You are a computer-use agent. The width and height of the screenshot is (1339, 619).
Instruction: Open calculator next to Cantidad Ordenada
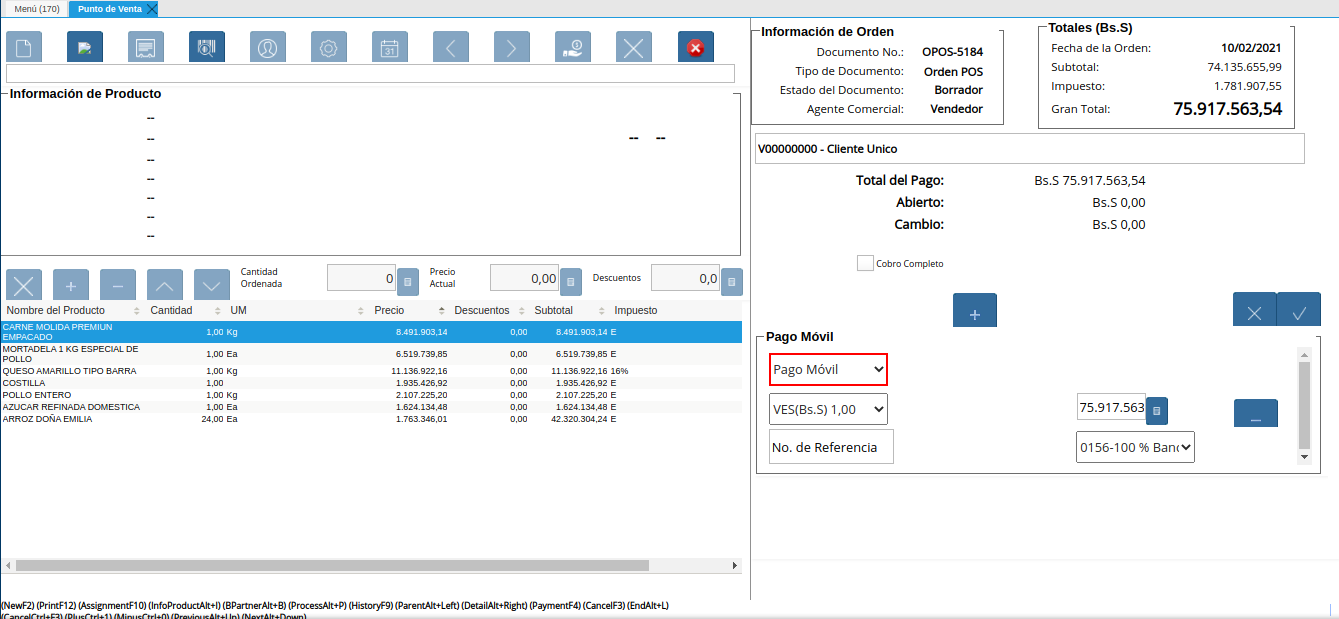[408, 283]
